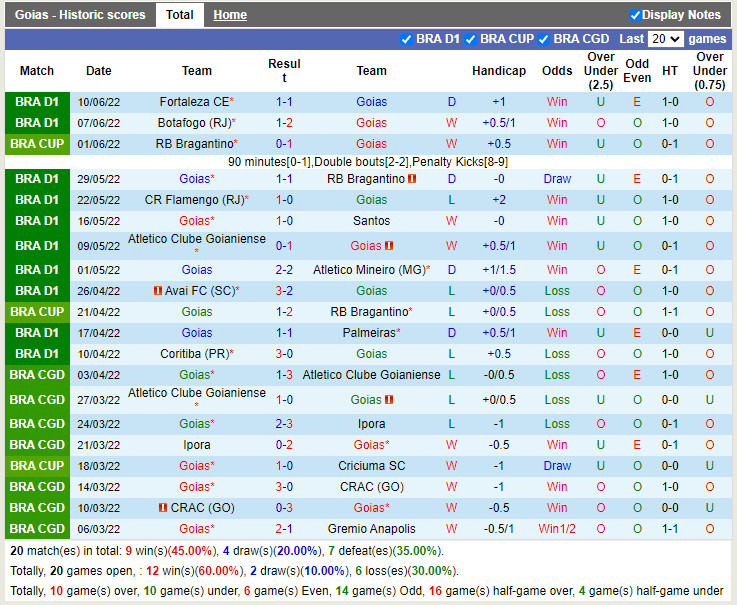The image size is (737, 605).
Task: Uncheck the BRA D1 league filter
Action: pyautogui.click(x=406, y=39)
